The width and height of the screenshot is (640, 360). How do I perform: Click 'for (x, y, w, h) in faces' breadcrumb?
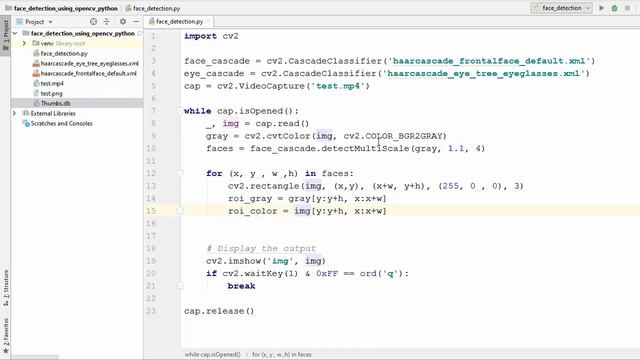pyautogui.click(x=282, y=354)
